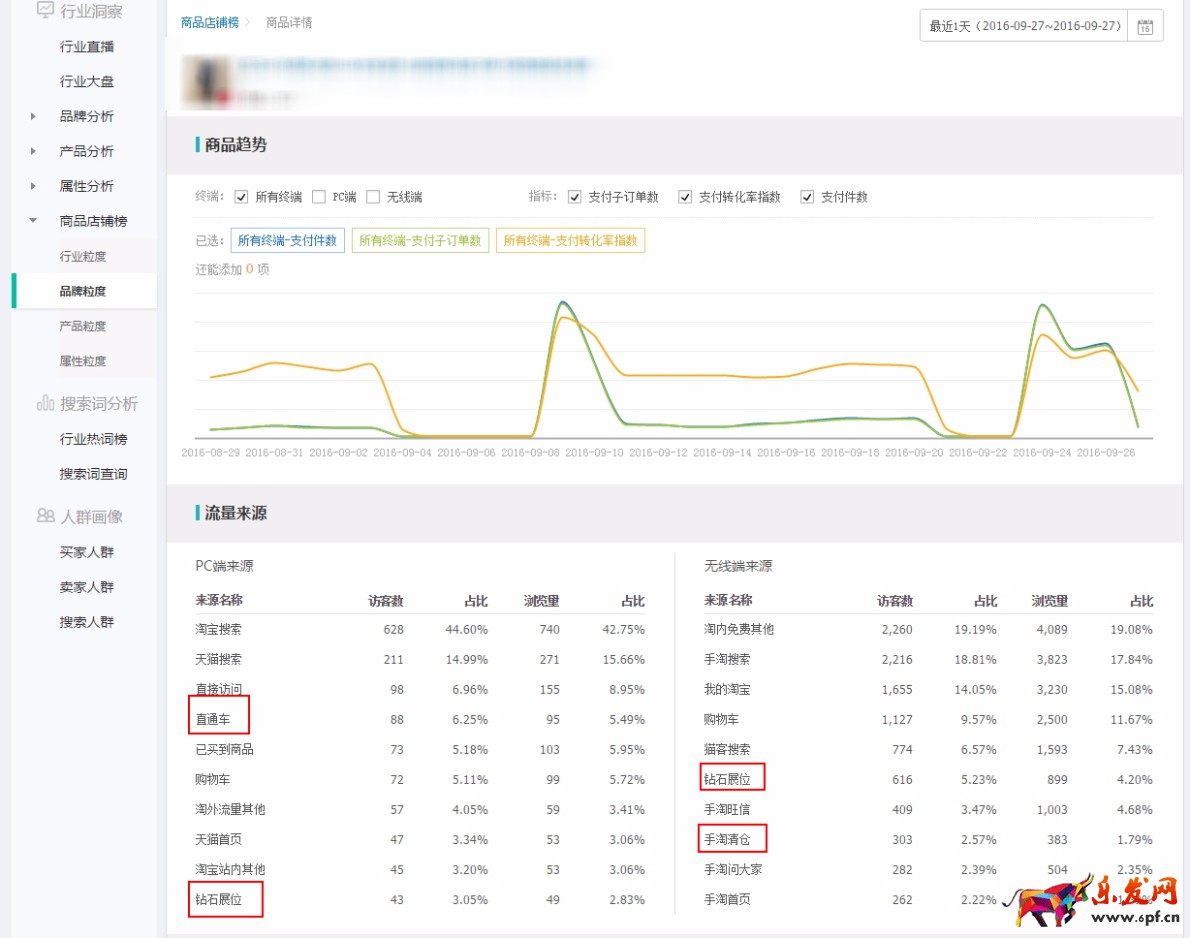Open 买家人群 in the sidebar
The height and width of the screenshot is (938, 1190).
[87, 552]
